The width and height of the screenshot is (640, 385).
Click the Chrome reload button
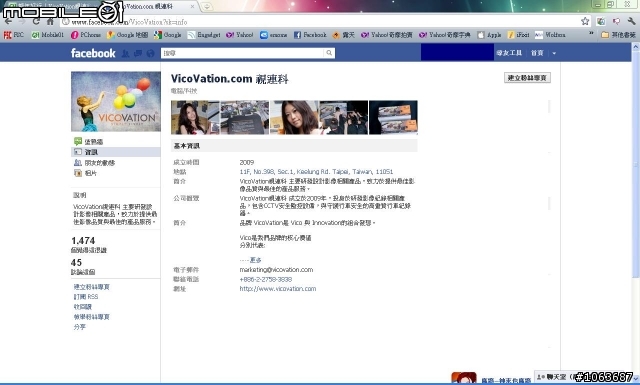pos(36,21)
